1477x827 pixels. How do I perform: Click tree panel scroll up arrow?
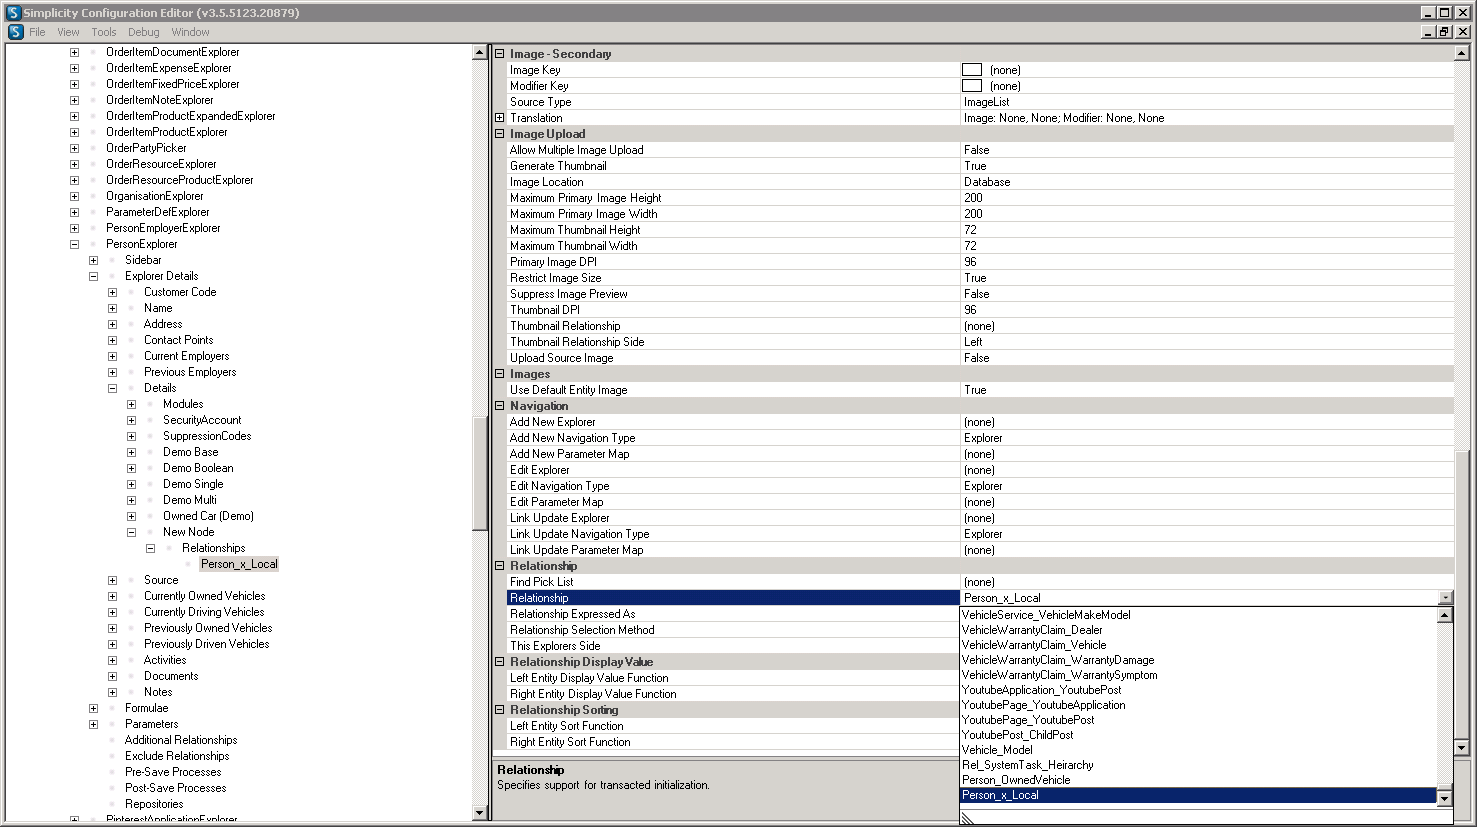pyautogui.click(x=479, y=53)
